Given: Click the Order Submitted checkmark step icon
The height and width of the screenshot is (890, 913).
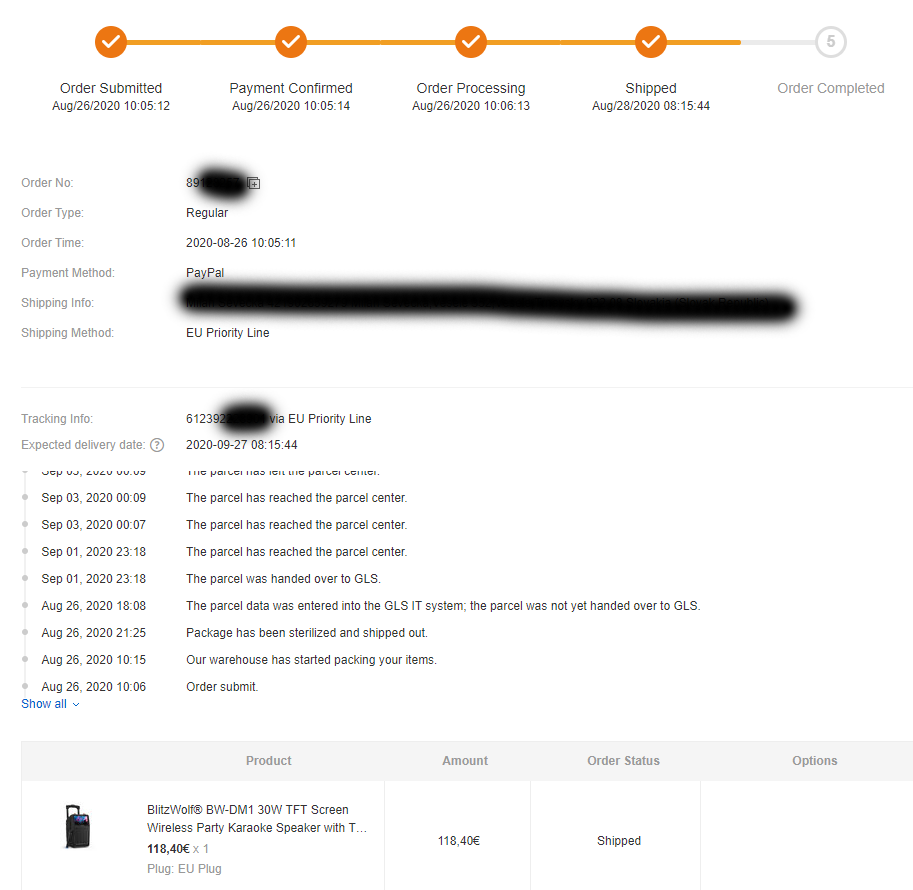Looking at the screenshot, I should 111,42.
